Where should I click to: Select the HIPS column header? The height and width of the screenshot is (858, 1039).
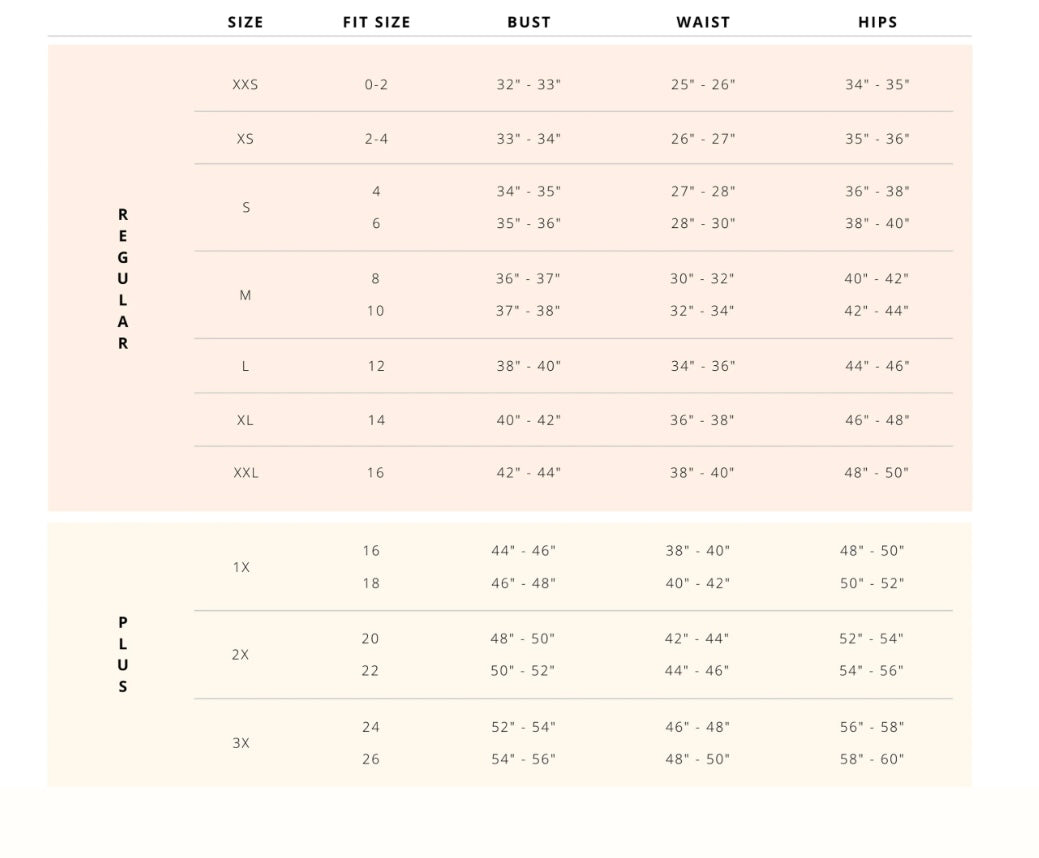tap(877, 22)
